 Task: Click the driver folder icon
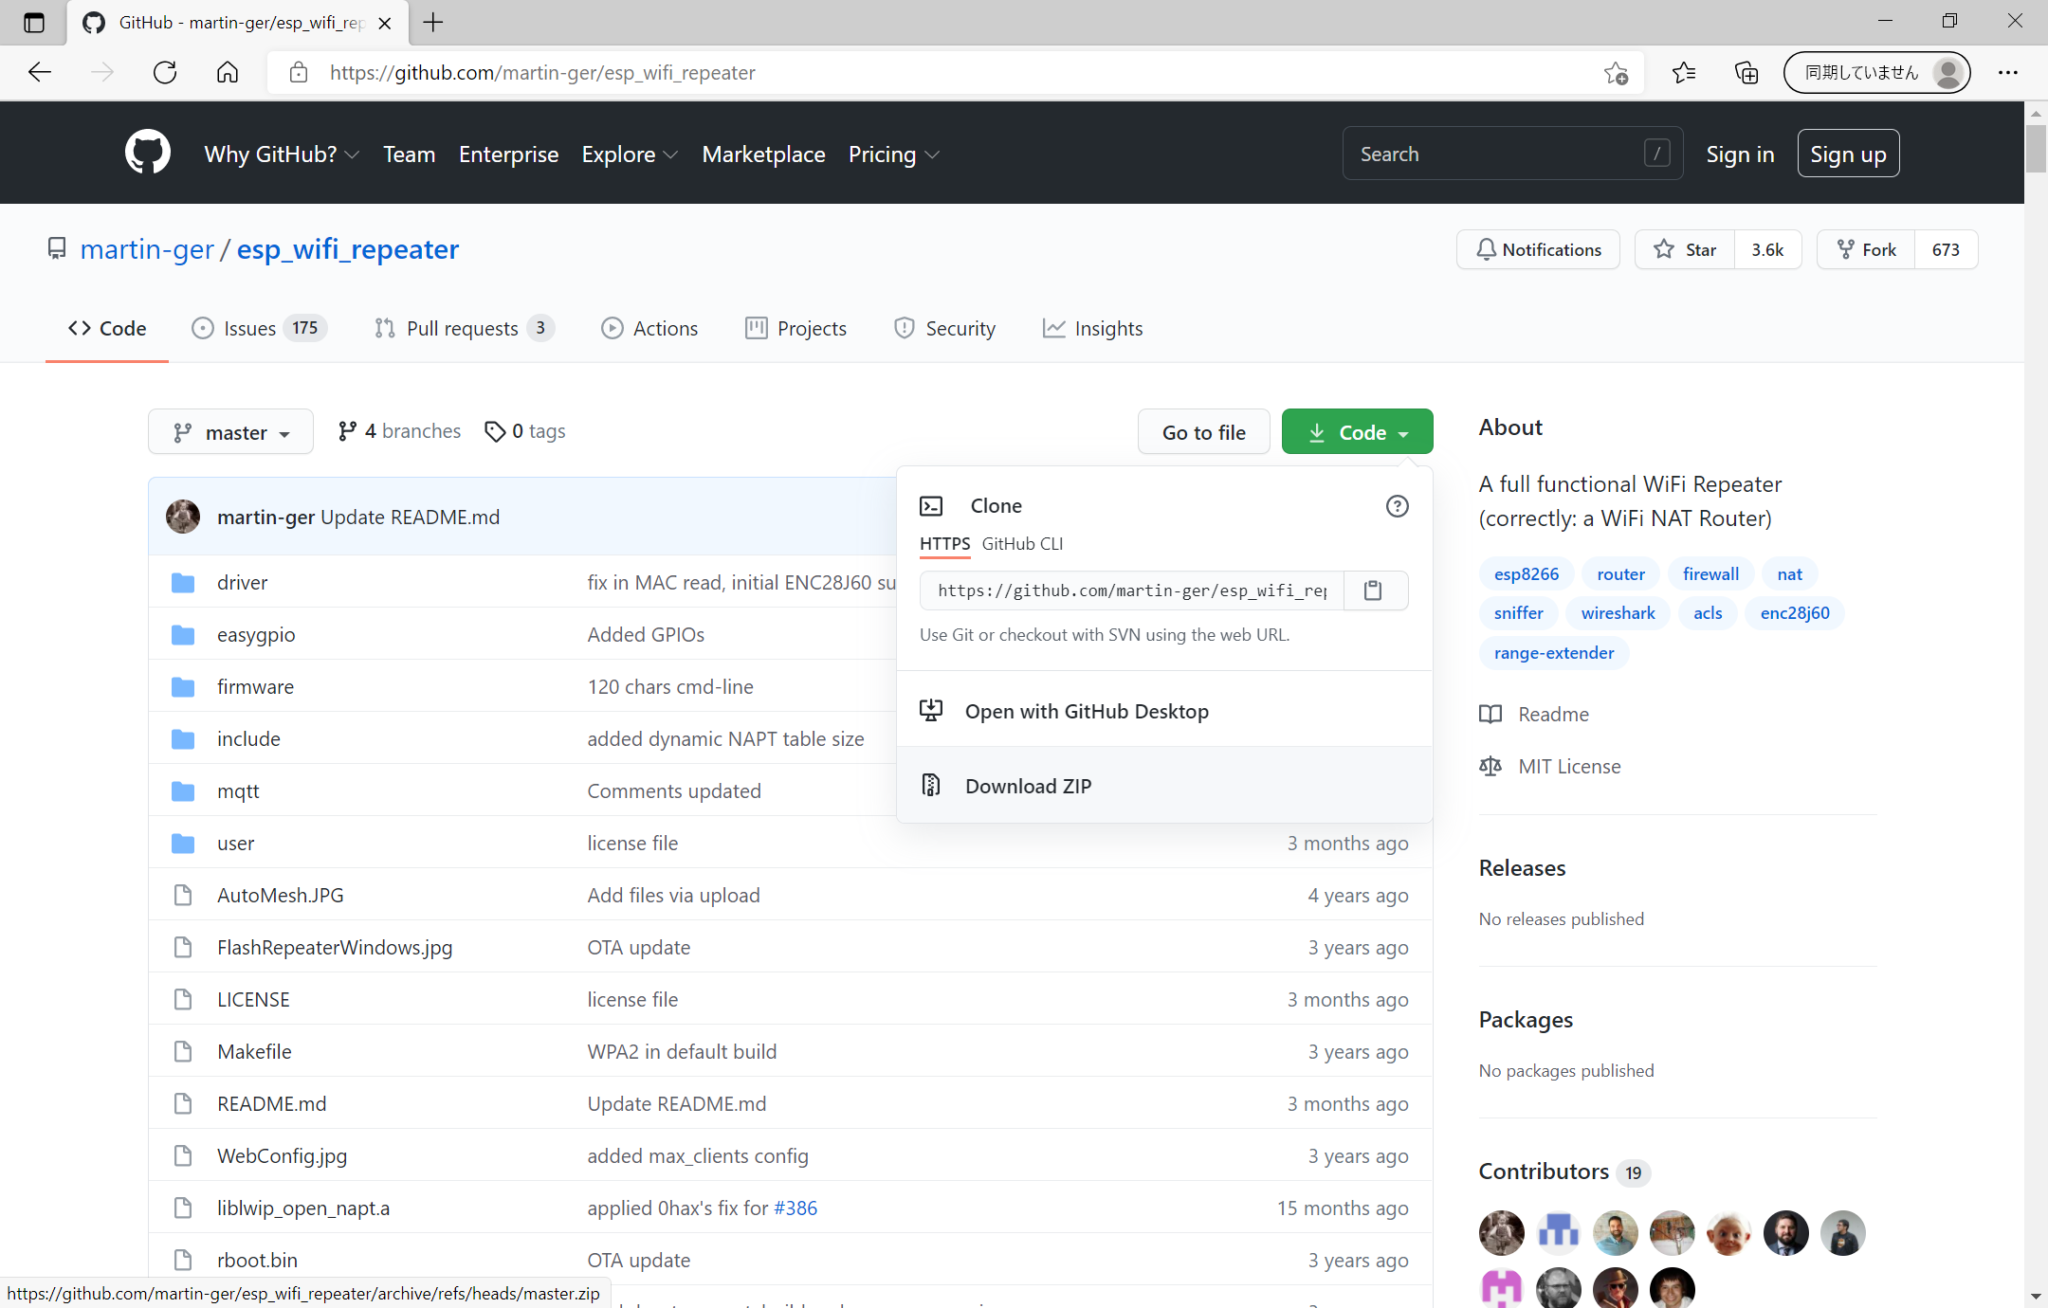[184, 581]
